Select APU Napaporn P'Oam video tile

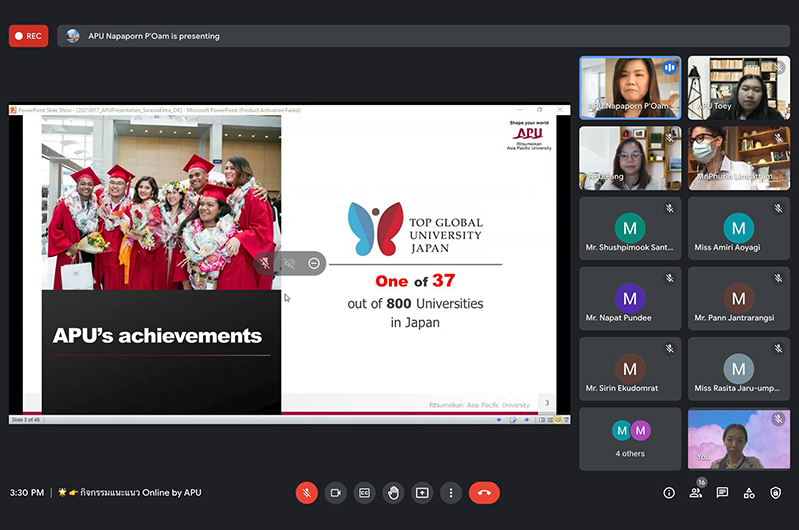(x=630, y=88)
